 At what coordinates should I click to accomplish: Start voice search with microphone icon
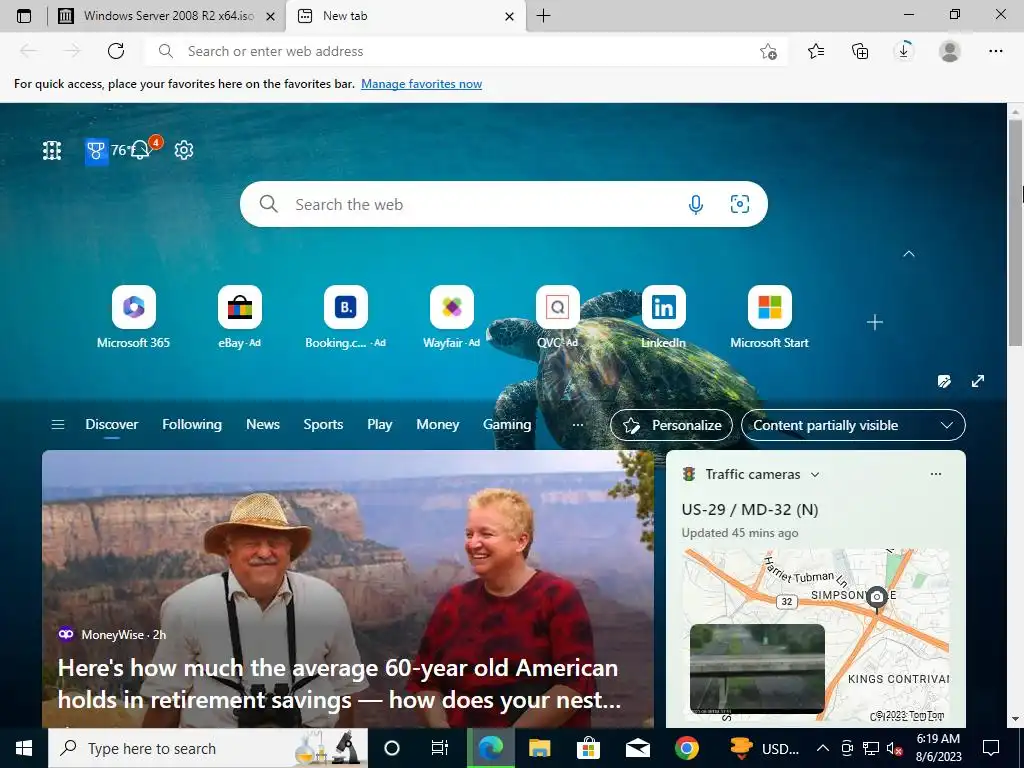[696, 204]
